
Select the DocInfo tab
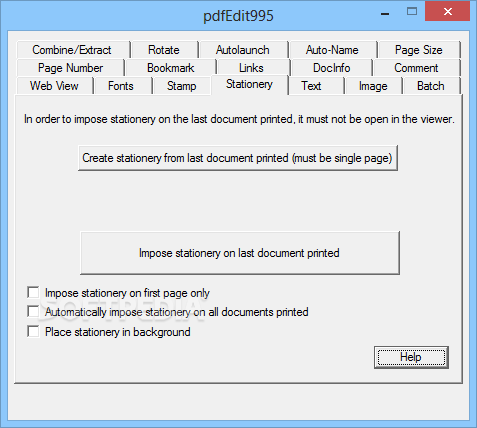click(x=332, y=68)
